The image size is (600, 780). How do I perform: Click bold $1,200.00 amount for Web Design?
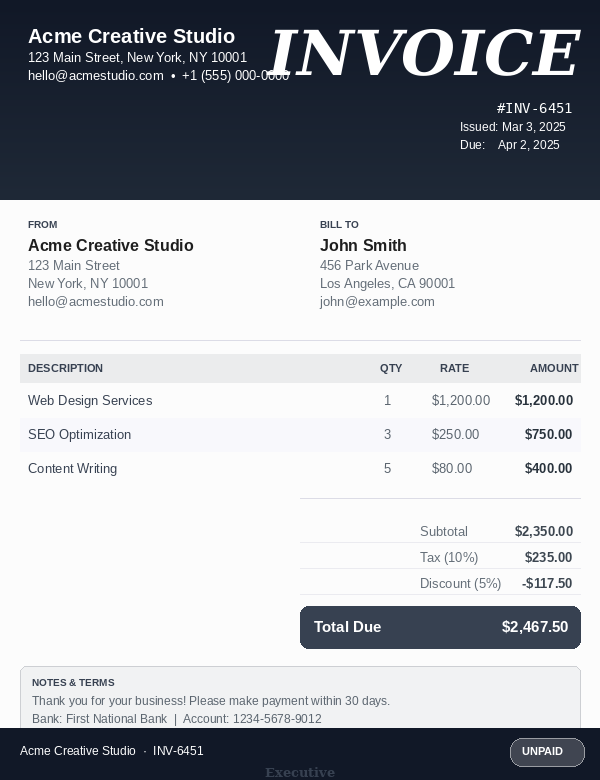pos(544,400)
